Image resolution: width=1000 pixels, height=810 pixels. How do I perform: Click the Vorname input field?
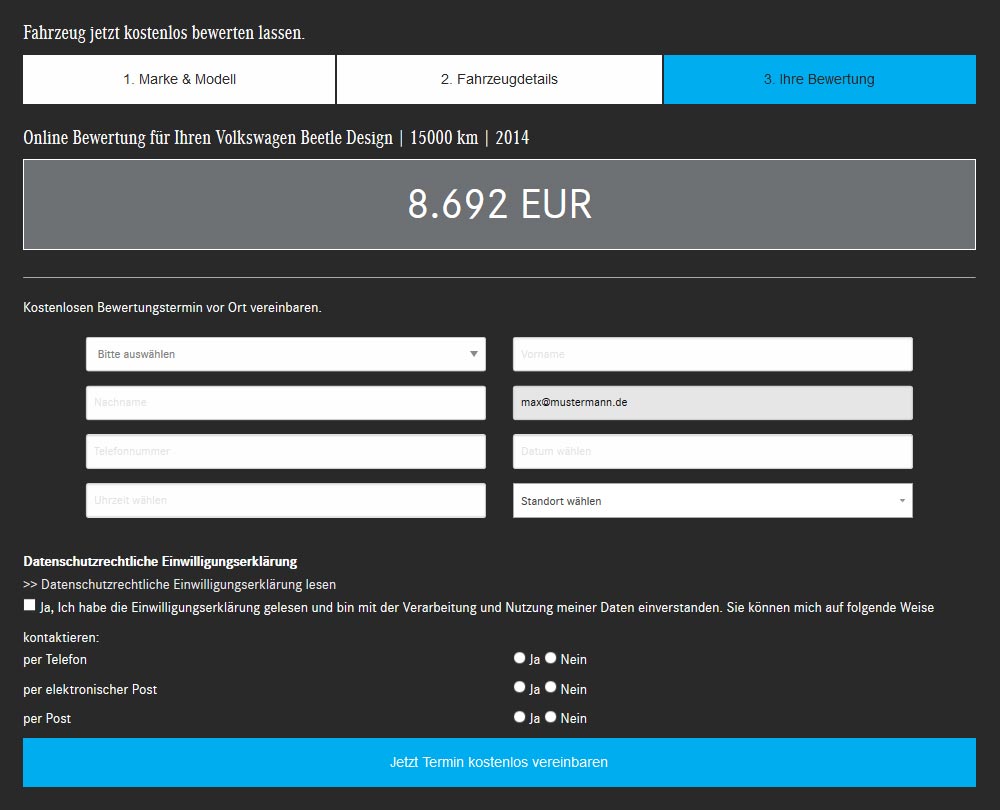[x=712, y=354]
